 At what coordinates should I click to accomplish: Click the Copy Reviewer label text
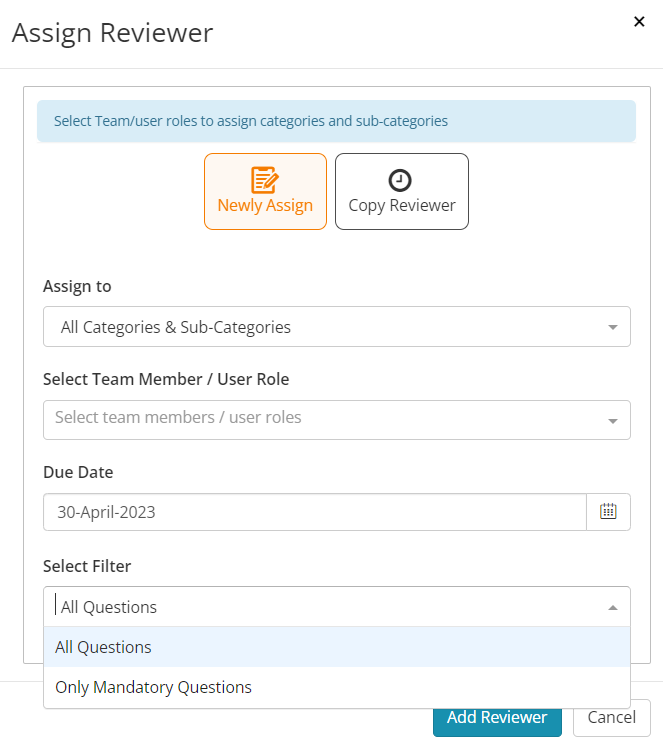[x=402, y=206]
